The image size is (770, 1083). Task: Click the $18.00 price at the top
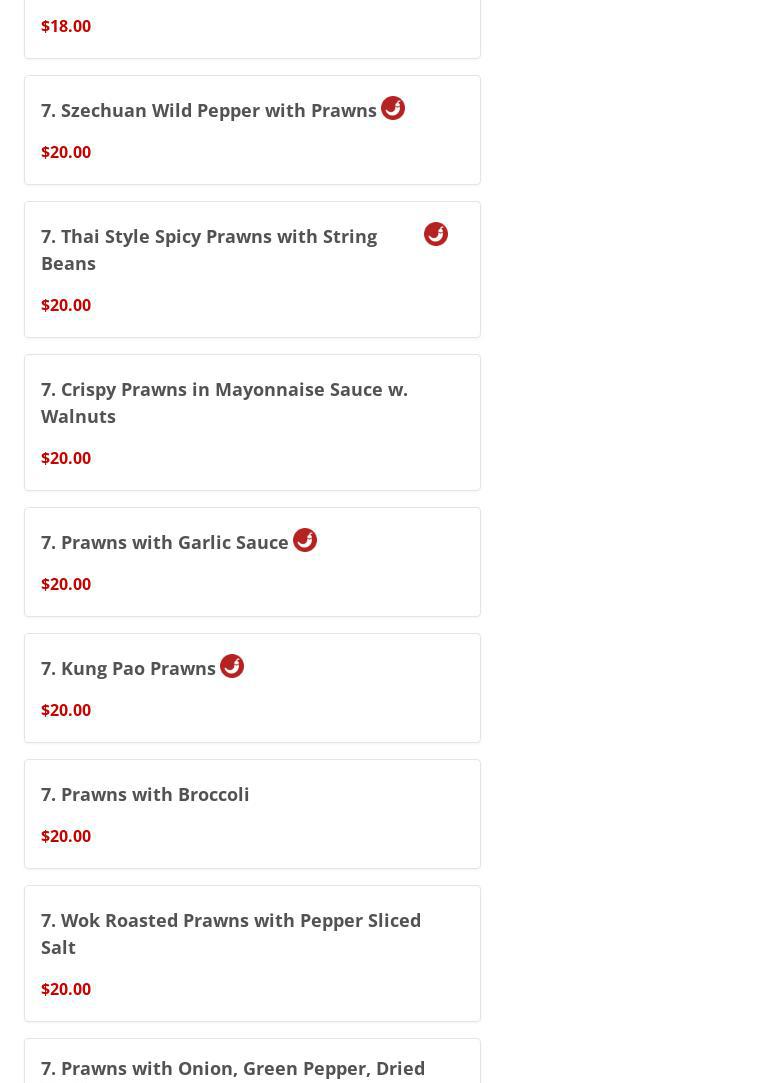click(66, 26)
